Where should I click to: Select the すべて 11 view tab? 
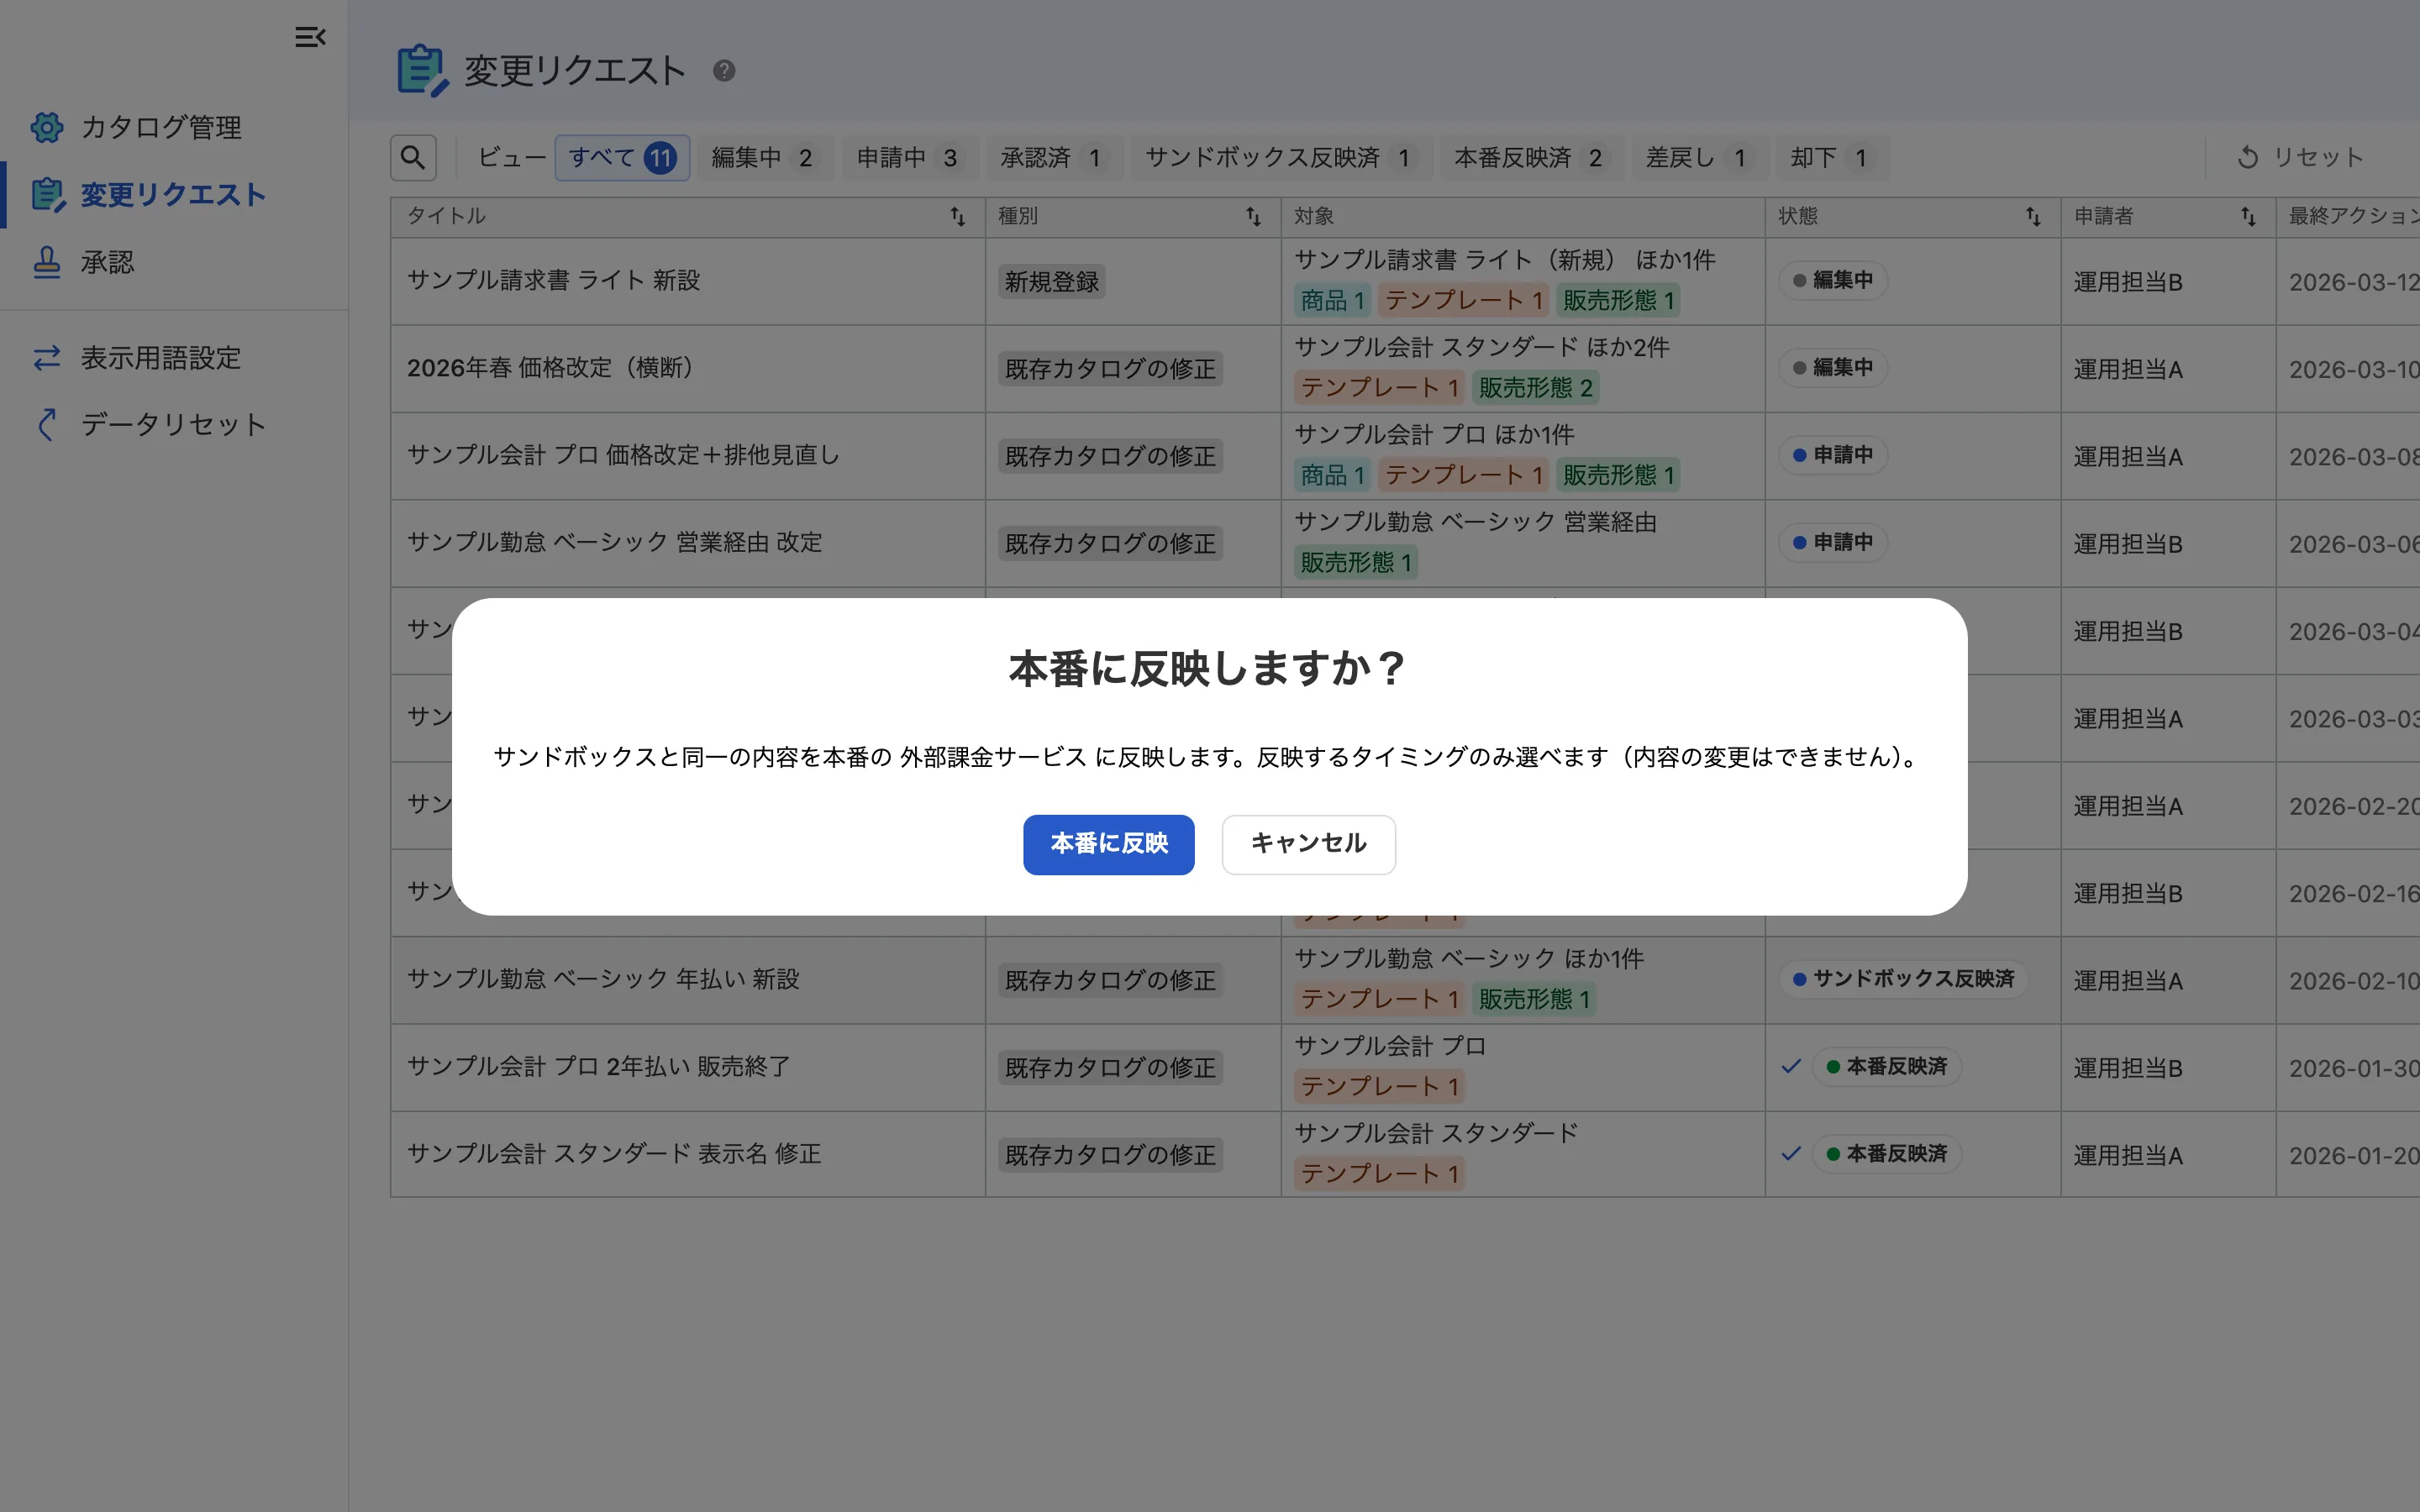pos(622,158)
